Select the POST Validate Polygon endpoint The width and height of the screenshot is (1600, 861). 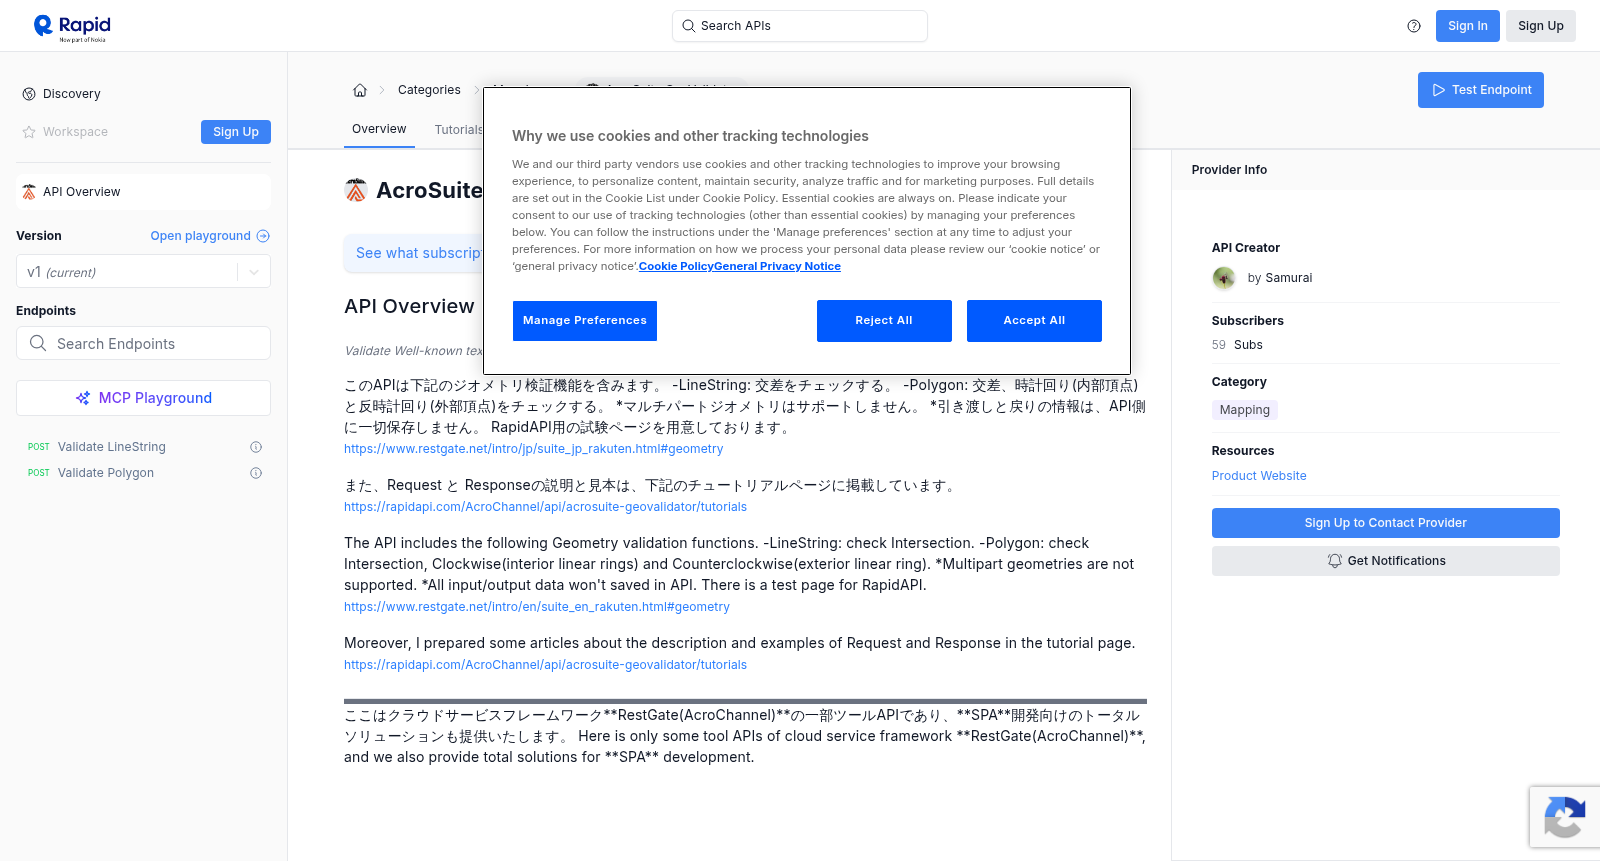tap(105, 473)
